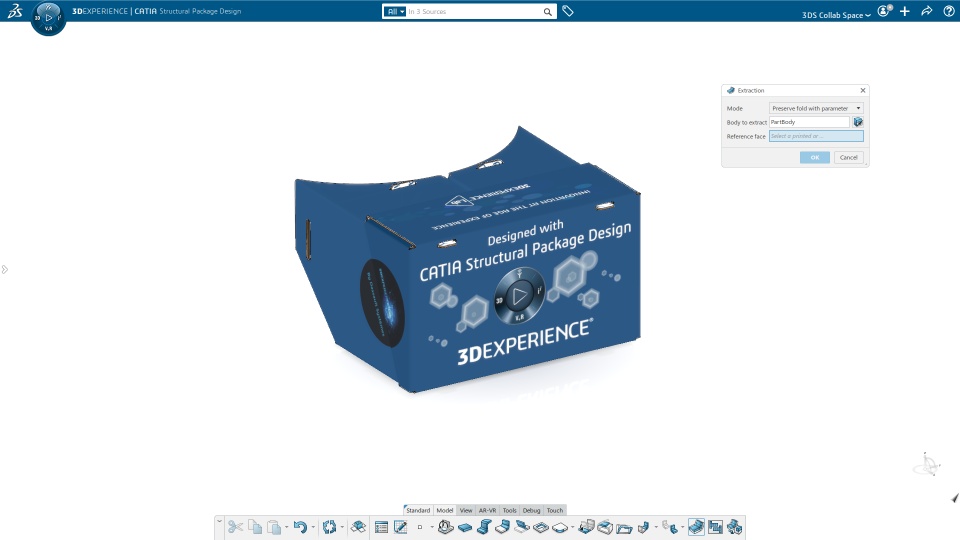Click the multiple boxes icon at toolbar end
The image size is (960, 540).
(x=735, y=527)
